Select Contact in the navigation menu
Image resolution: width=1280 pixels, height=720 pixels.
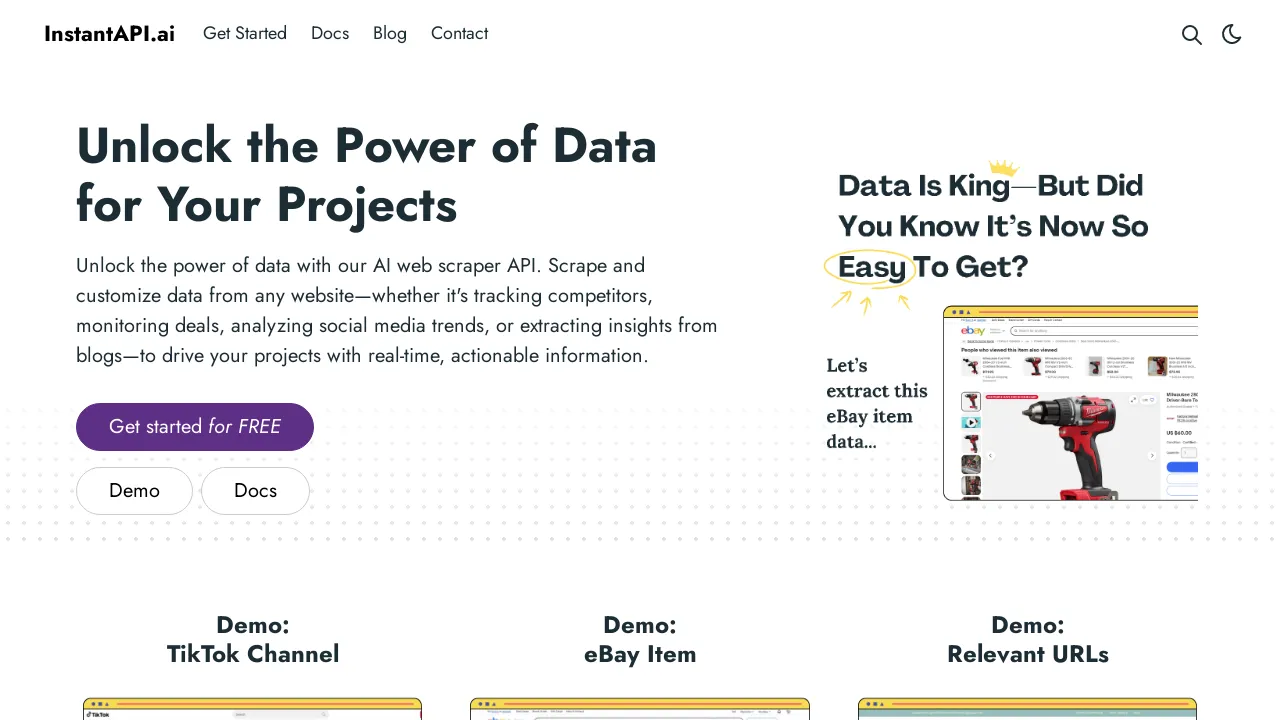tap(459, 33)
